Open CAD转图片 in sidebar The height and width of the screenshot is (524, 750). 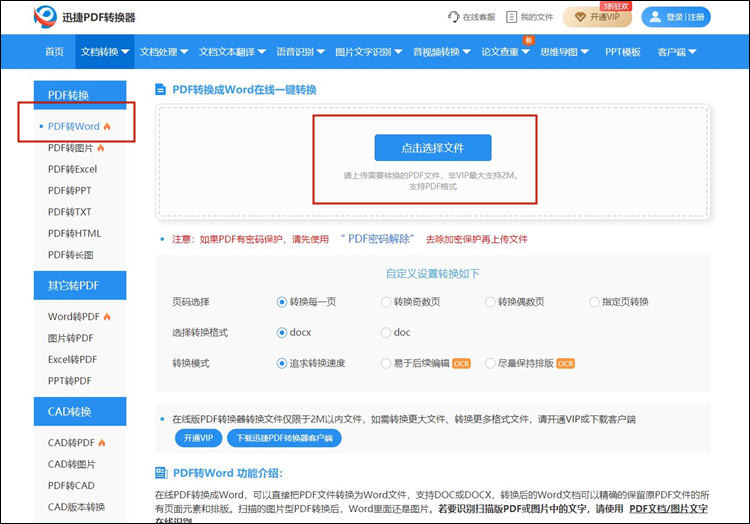point(71,464)
